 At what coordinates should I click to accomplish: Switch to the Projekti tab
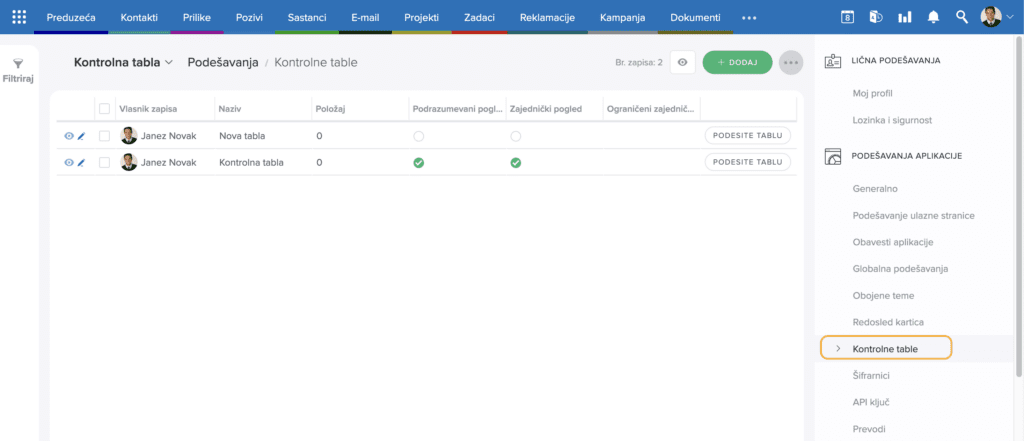[421, 18]
